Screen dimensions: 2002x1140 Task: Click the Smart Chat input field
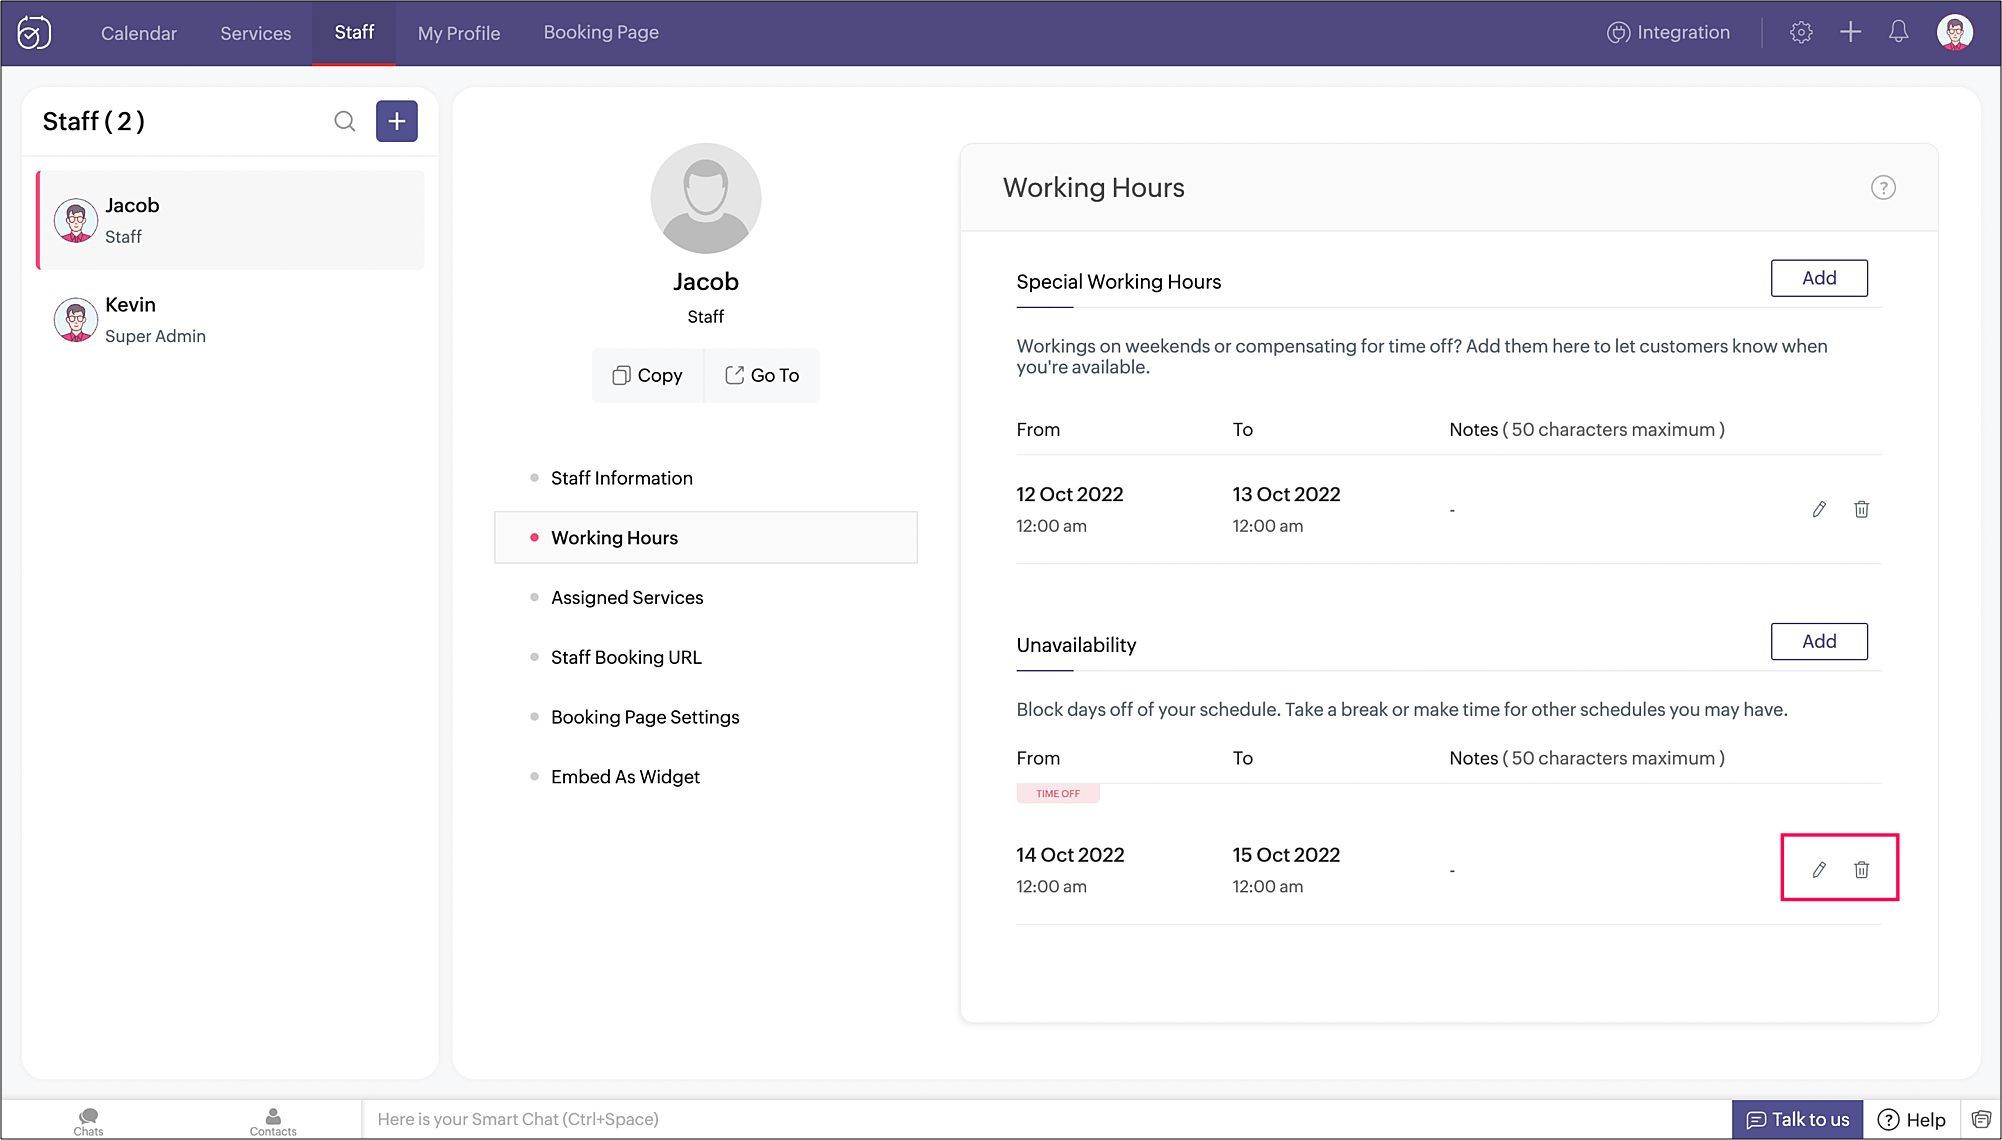tap(1000, 1119)
